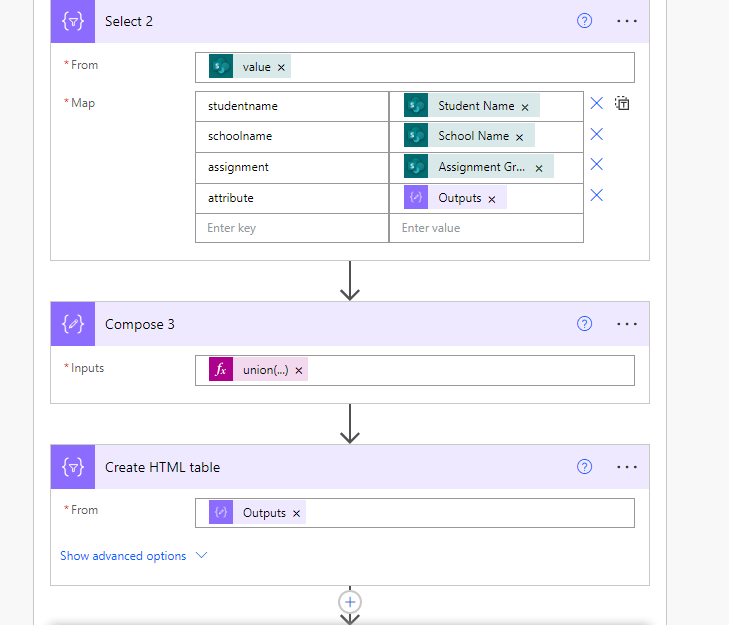Open the Select 2 ellipsis menu

coord(626,21)
